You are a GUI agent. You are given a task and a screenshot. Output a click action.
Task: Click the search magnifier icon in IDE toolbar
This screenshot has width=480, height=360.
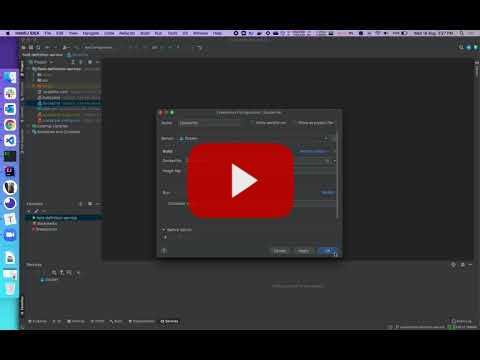tap(461, 47)
